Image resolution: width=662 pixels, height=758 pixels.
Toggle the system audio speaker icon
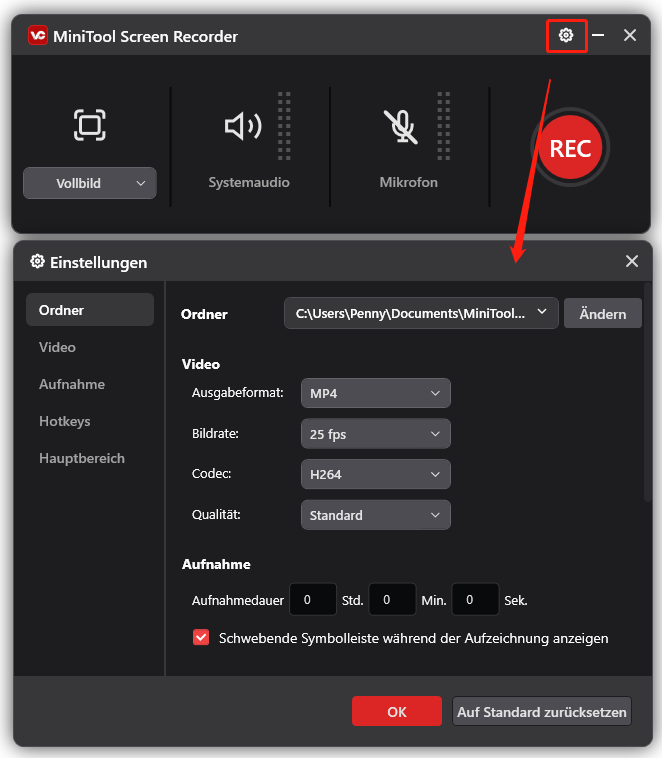coord(243,126)
